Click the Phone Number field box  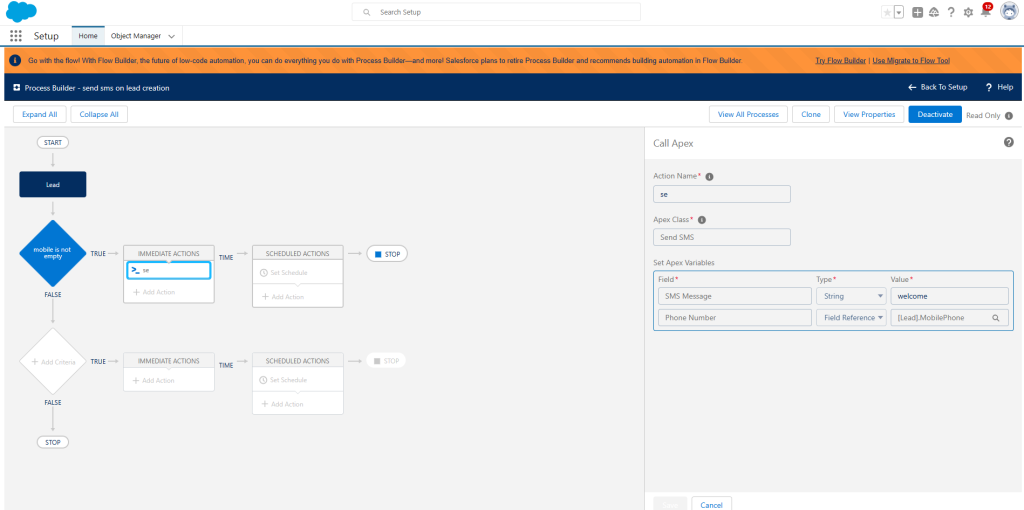pos(735,318)
